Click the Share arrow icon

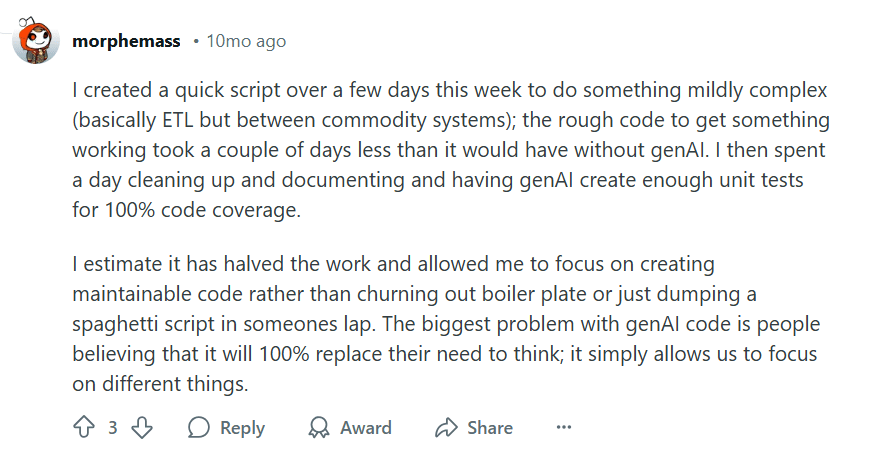point(446,428)
